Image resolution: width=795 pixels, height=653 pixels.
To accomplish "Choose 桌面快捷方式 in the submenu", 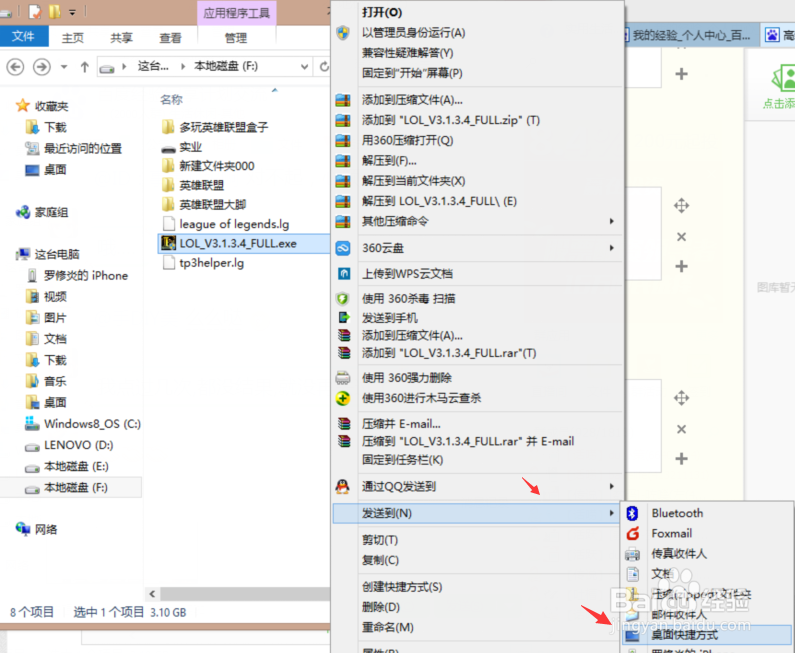I will coord(708,635).
